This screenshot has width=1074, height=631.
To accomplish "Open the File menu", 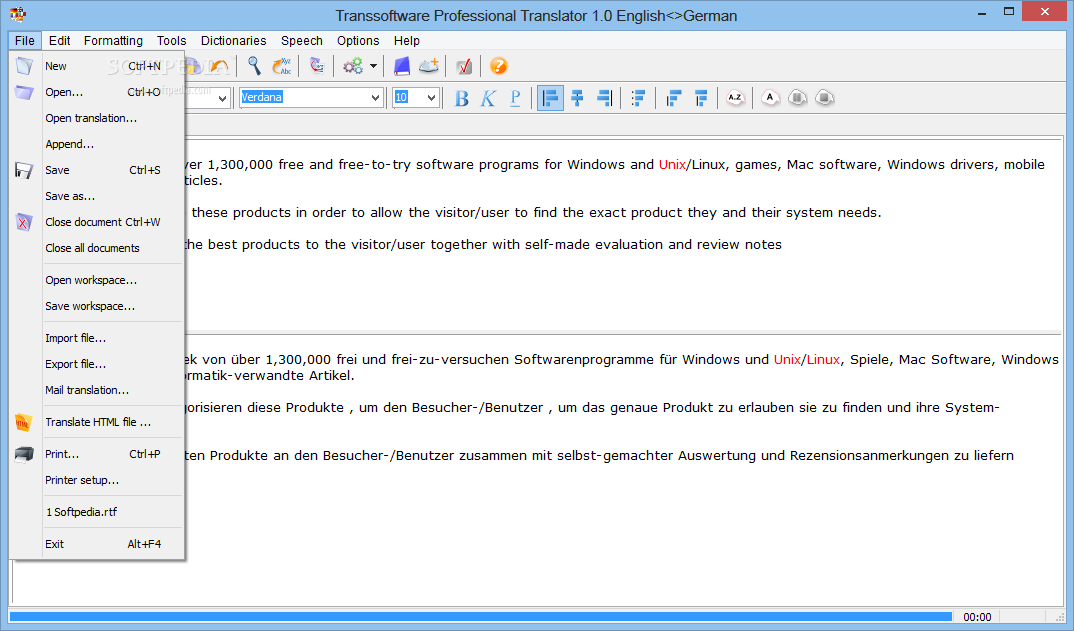I will coord(25,40).
